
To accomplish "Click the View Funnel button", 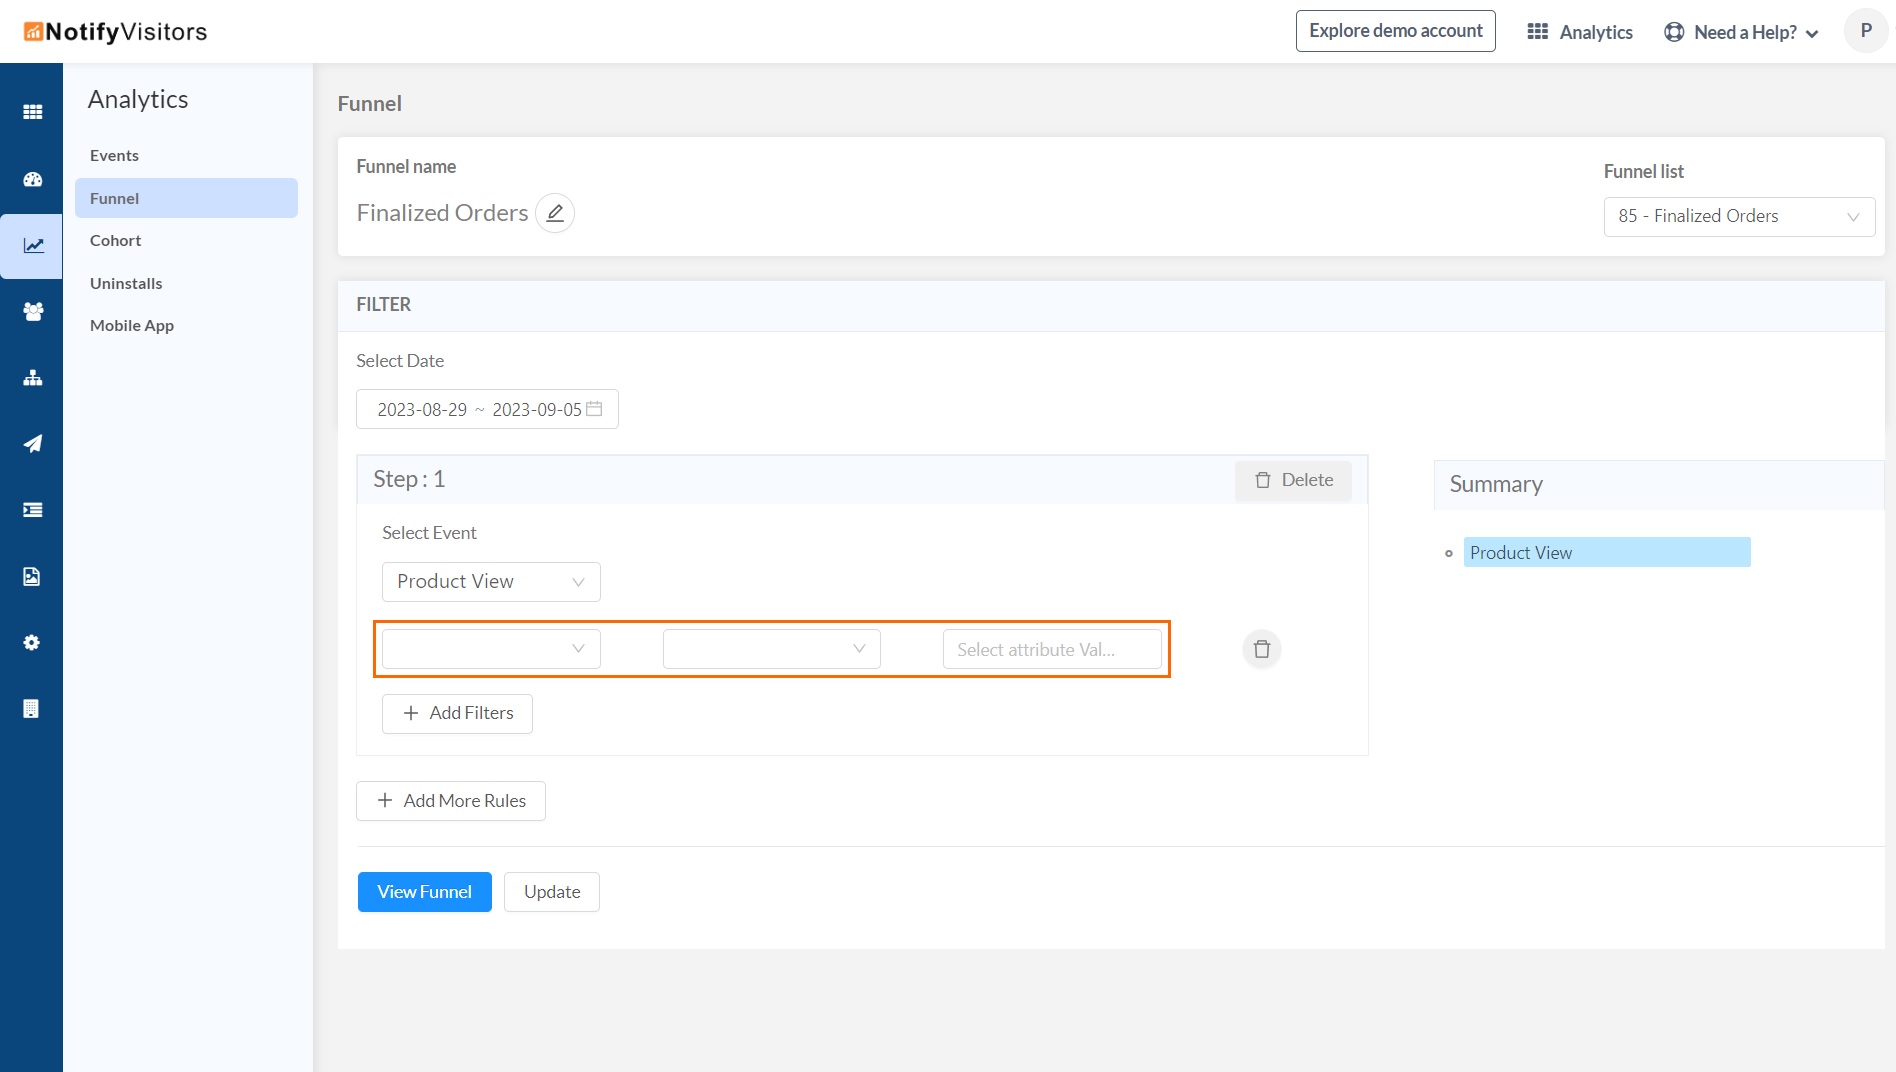I will (424, 892).
